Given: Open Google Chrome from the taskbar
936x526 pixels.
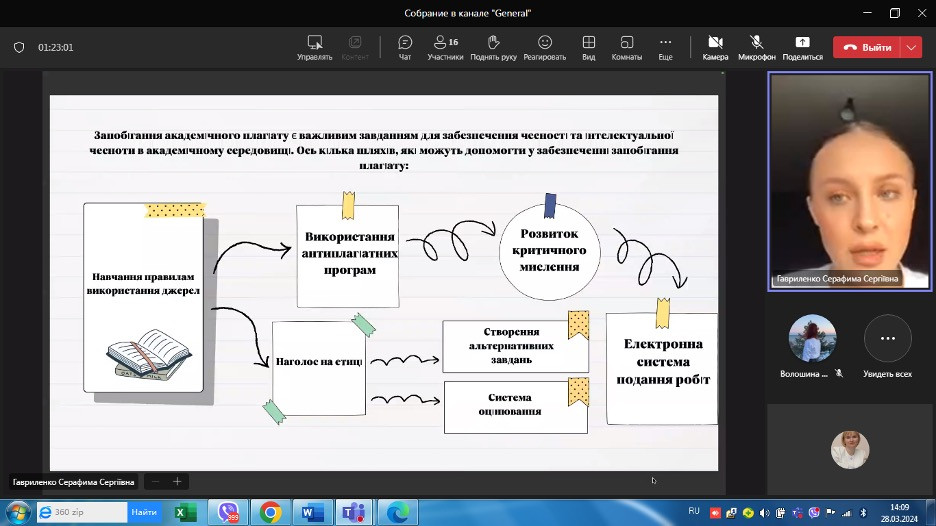Looking at the screenshot, I should [270, 512].
